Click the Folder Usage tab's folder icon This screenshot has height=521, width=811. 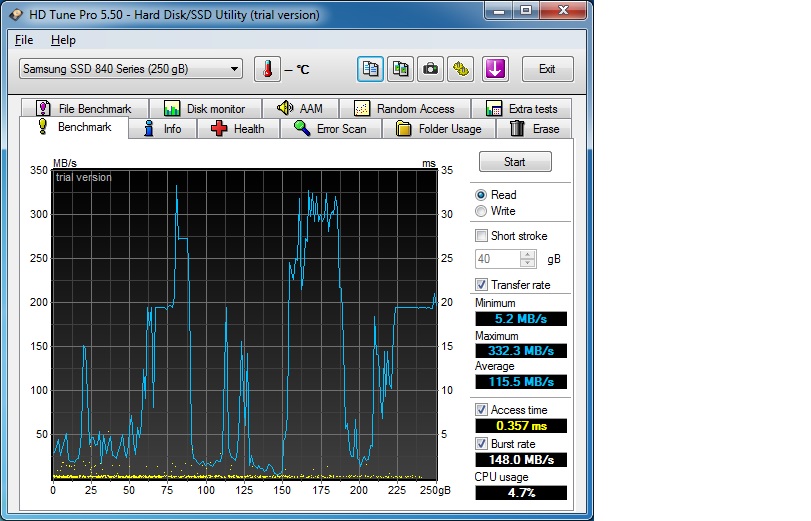pyautogui.click(x=403, y=128)
